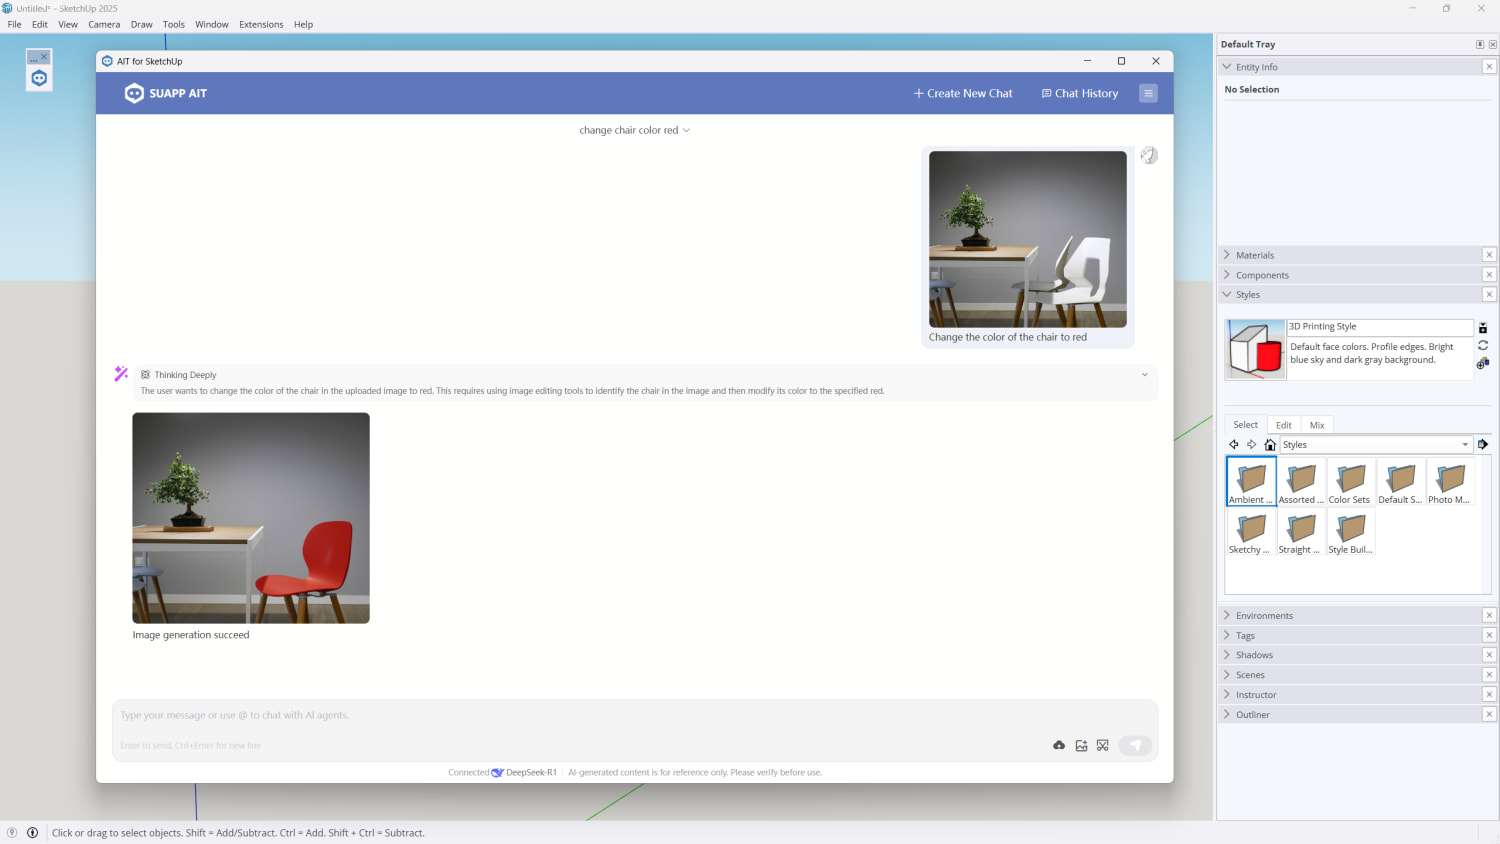Open Chat History
The width and height of the screenshot is (1500, 844).
click(1080, 93)
